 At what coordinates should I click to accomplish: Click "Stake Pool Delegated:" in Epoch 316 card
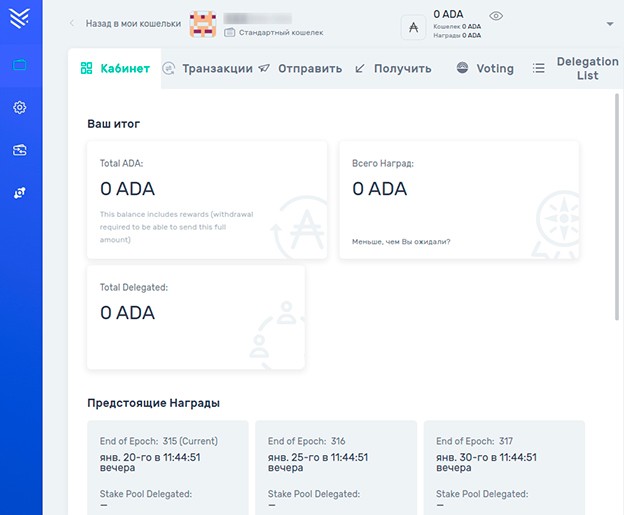pos(314,494)
